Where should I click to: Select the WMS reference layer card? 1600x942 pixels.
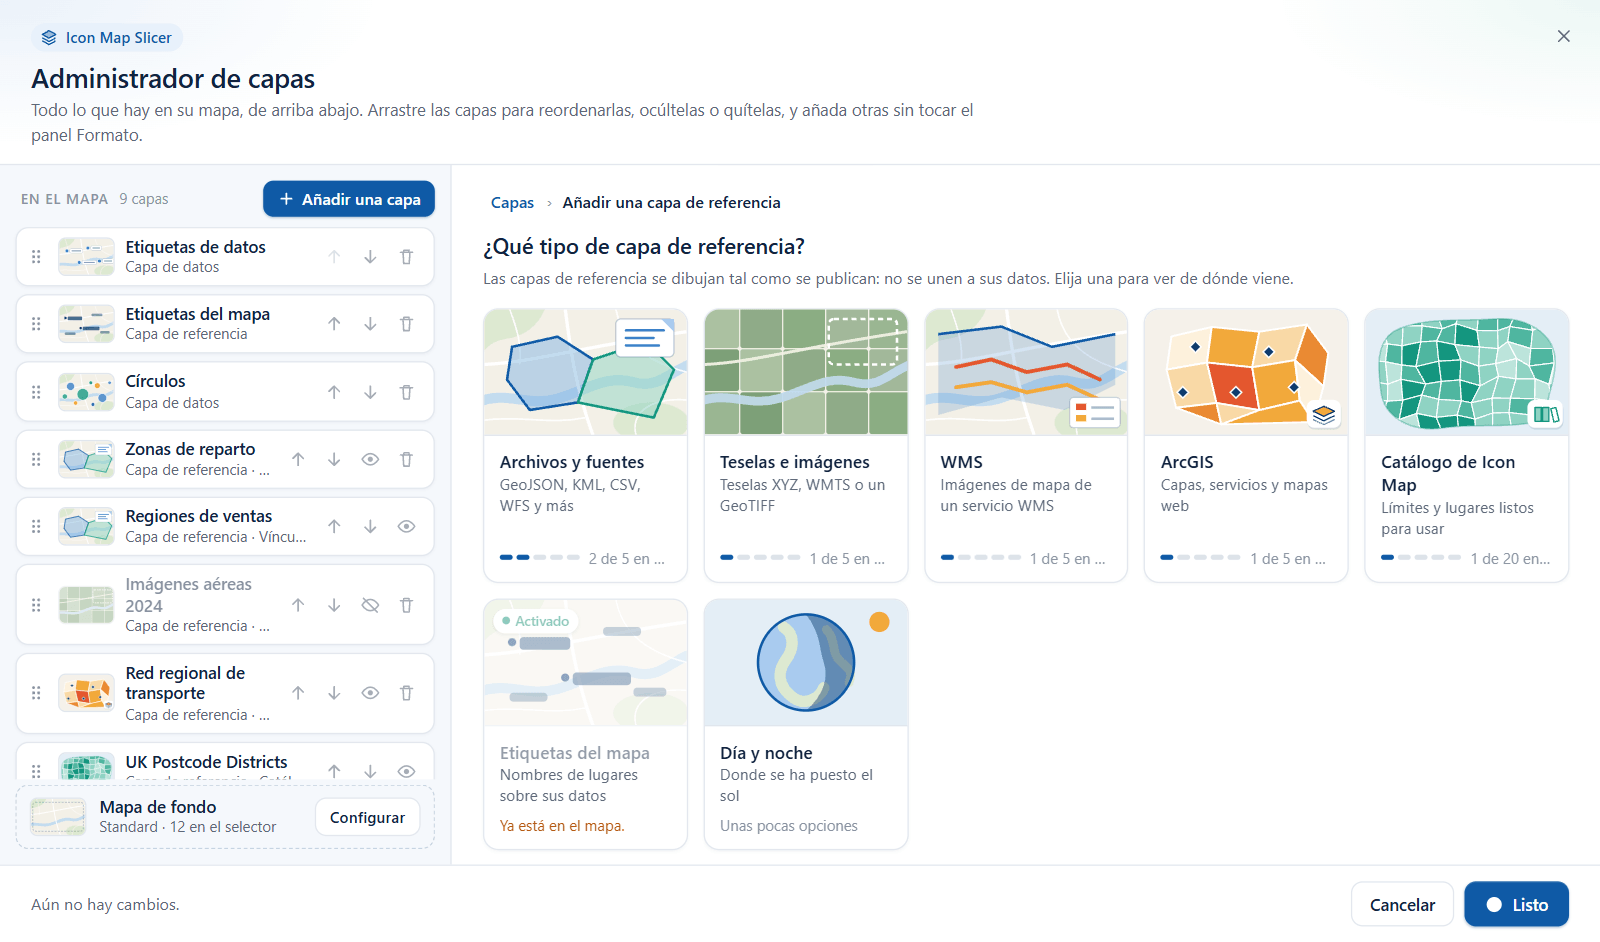pyautogui.click(x=1026, y=445)
